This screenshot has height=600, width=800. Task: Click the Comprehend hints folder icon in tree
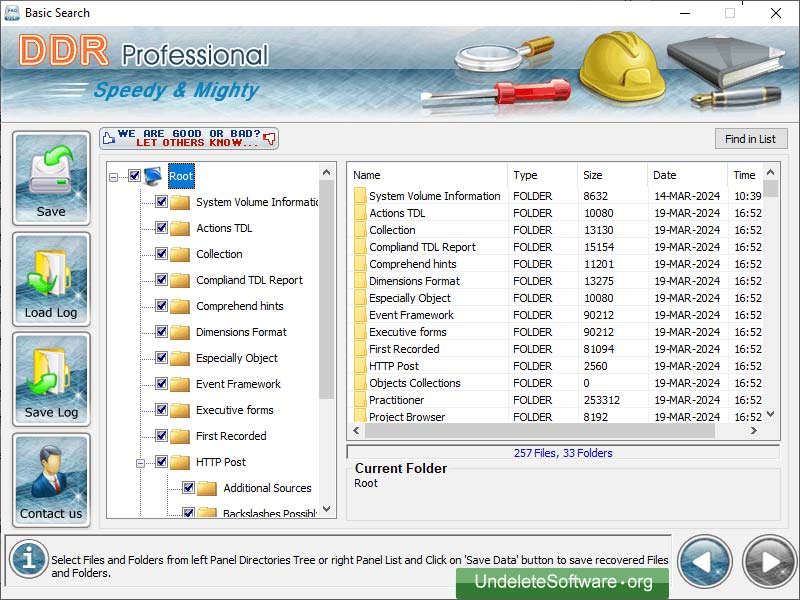tap(180, 306)
